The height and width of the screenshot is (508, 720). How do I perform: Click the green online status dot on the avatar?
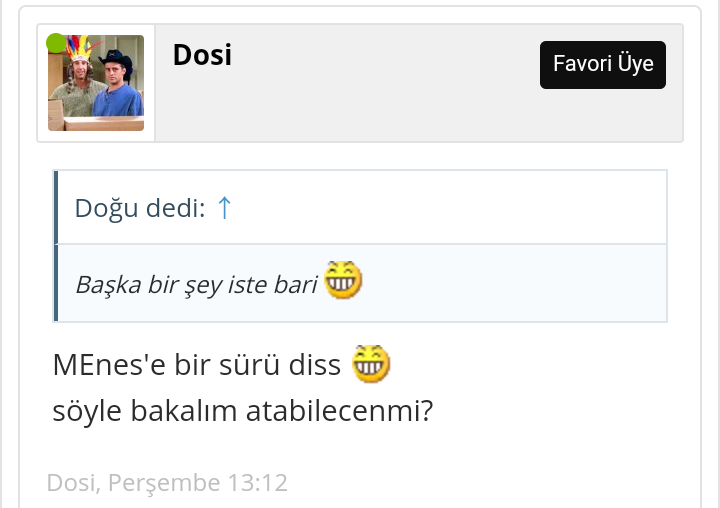point(56,43)
